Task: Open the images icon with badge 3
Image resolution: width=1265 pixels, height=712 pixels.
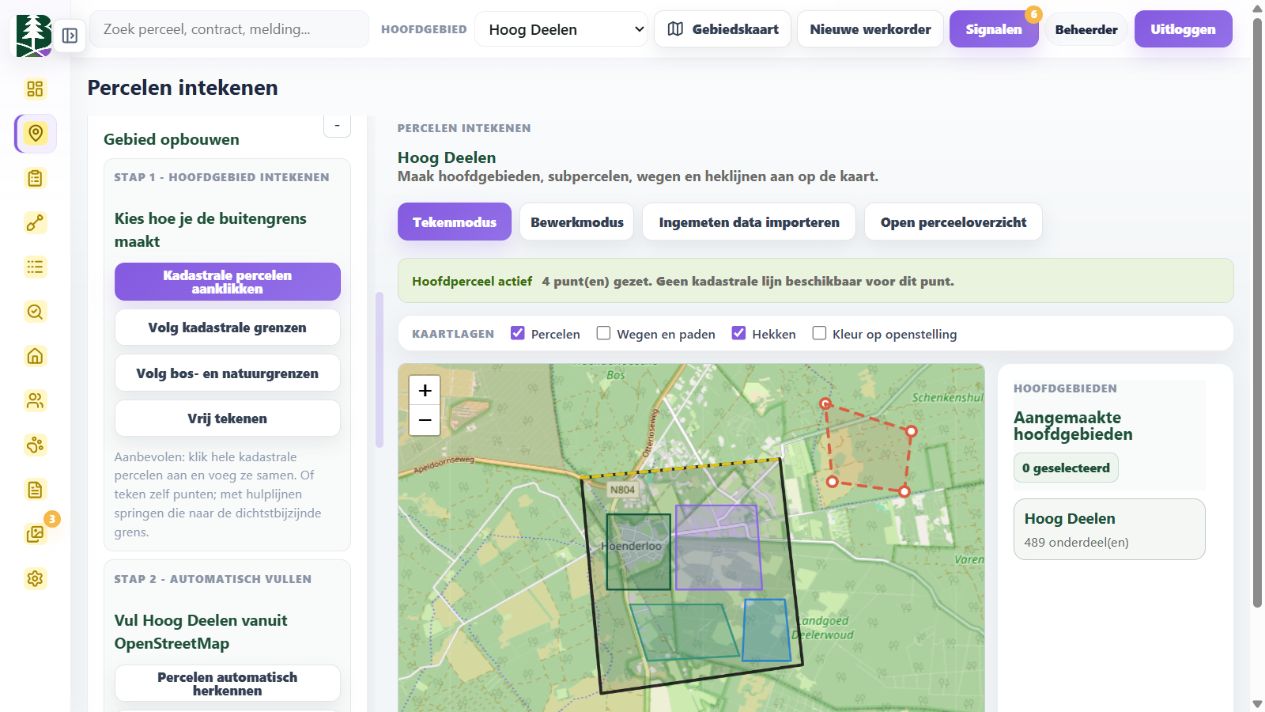Action: point(36,534)
